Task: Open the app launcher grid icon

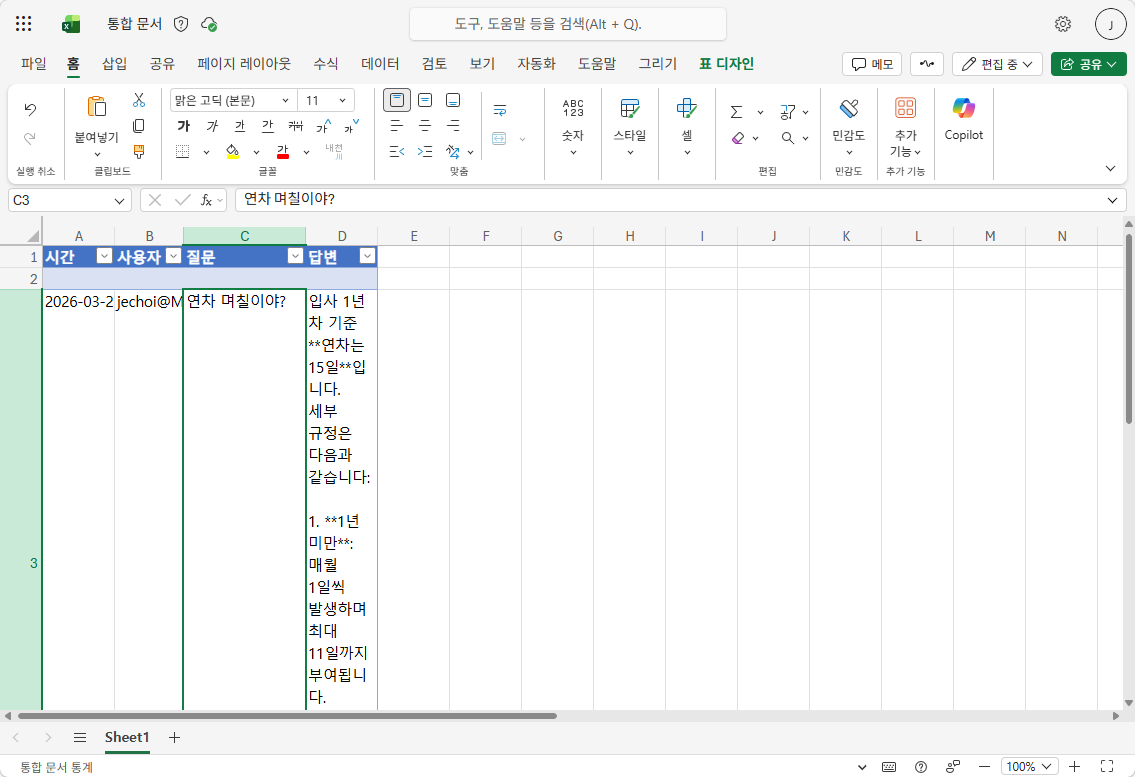Action: tap(23, 24)
